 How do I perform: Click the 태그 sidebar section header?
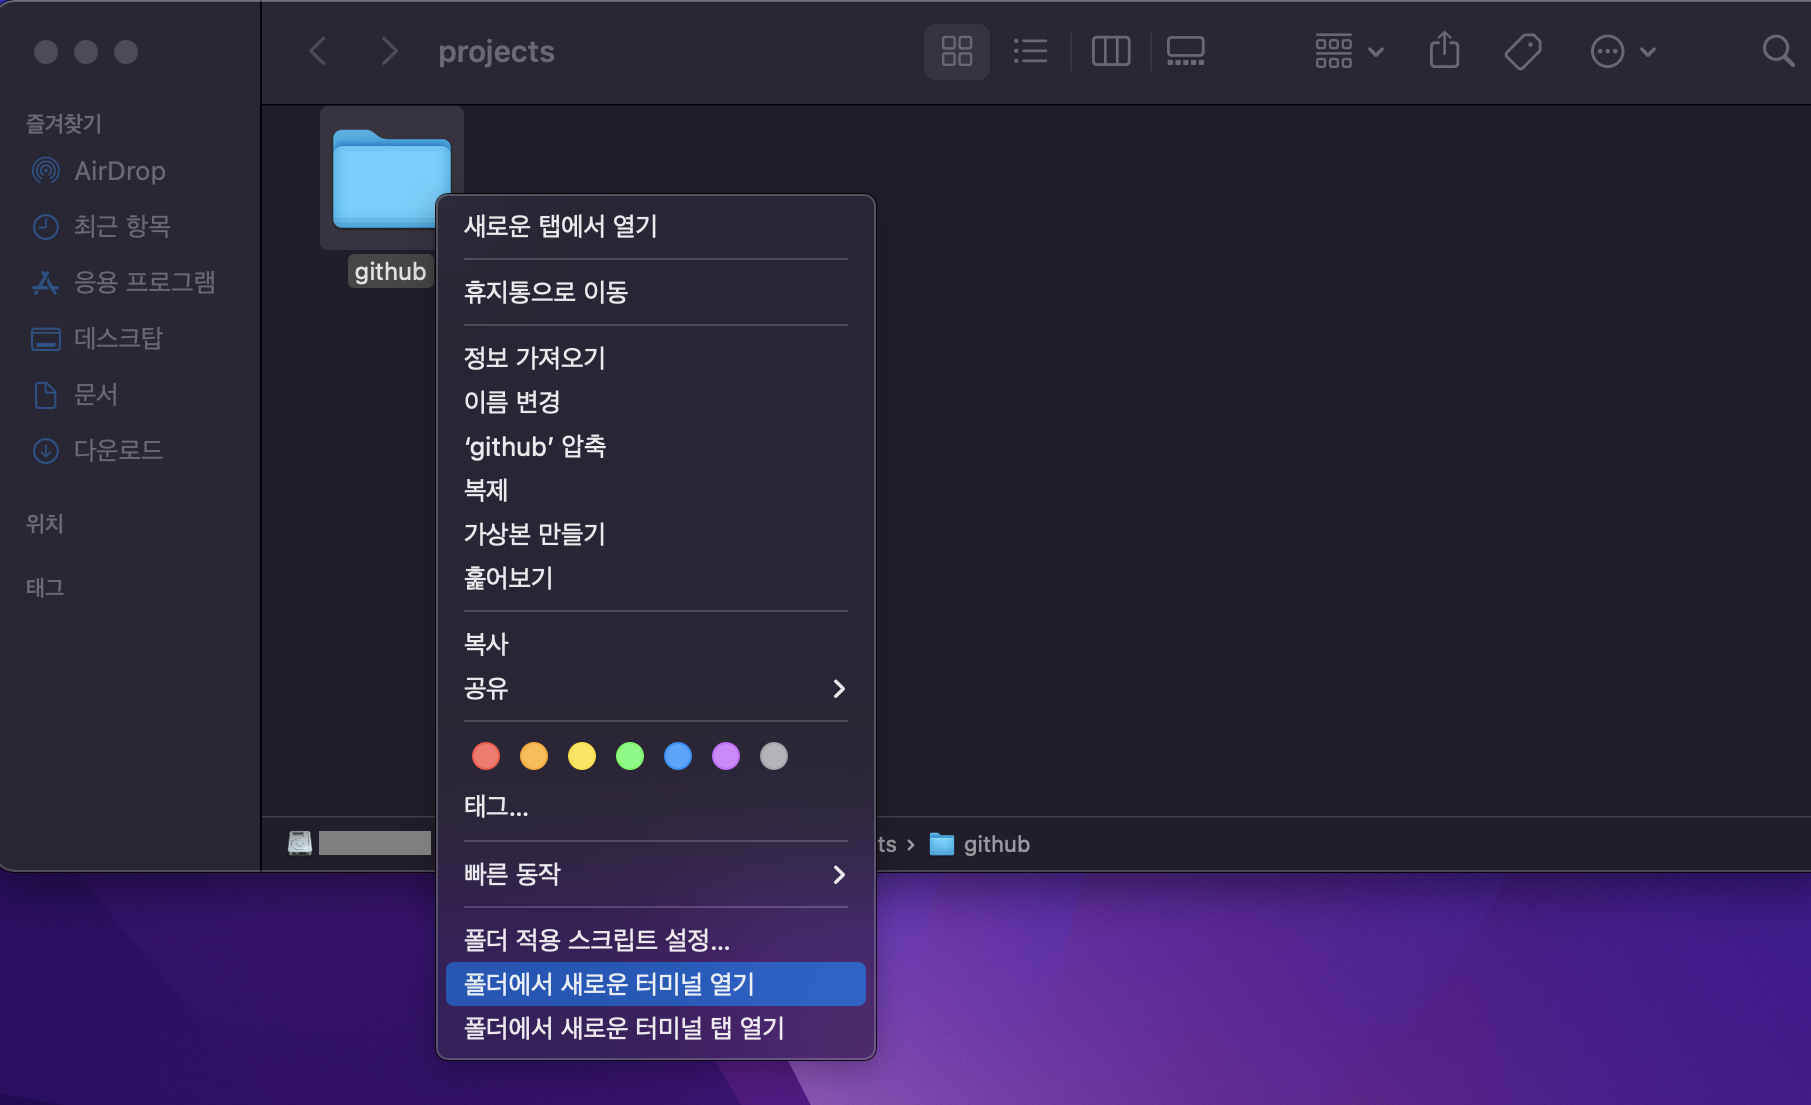pyautogui.click(x=45, y=587)
